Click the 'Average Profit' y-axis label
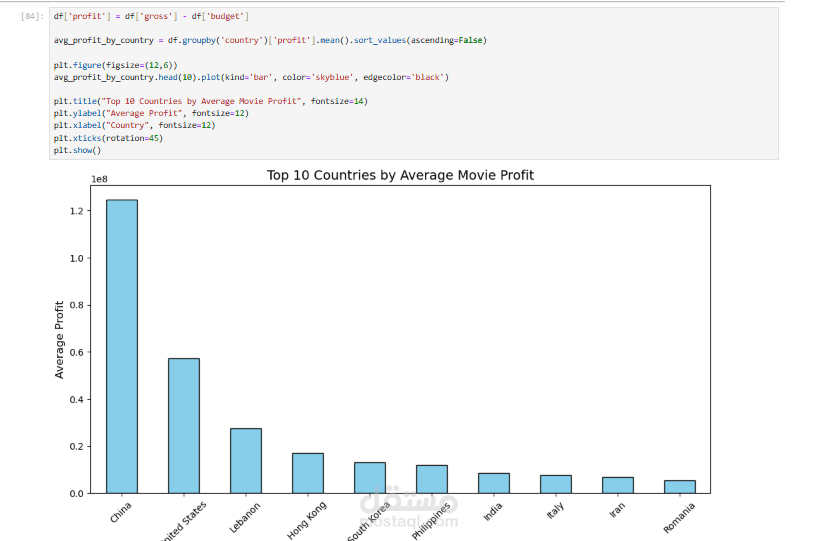819x541 pixels. click(x=59, y=339)
